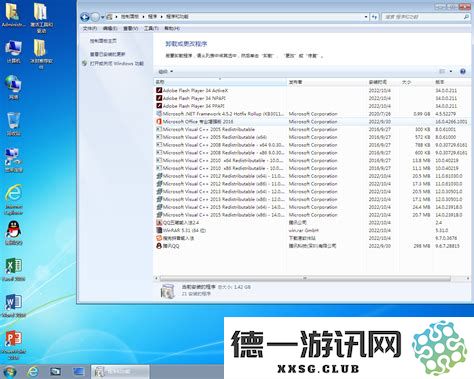Sort by the 名称 column header
The height and width of the screenshot is (379, 474).
(x=220, y=82)
